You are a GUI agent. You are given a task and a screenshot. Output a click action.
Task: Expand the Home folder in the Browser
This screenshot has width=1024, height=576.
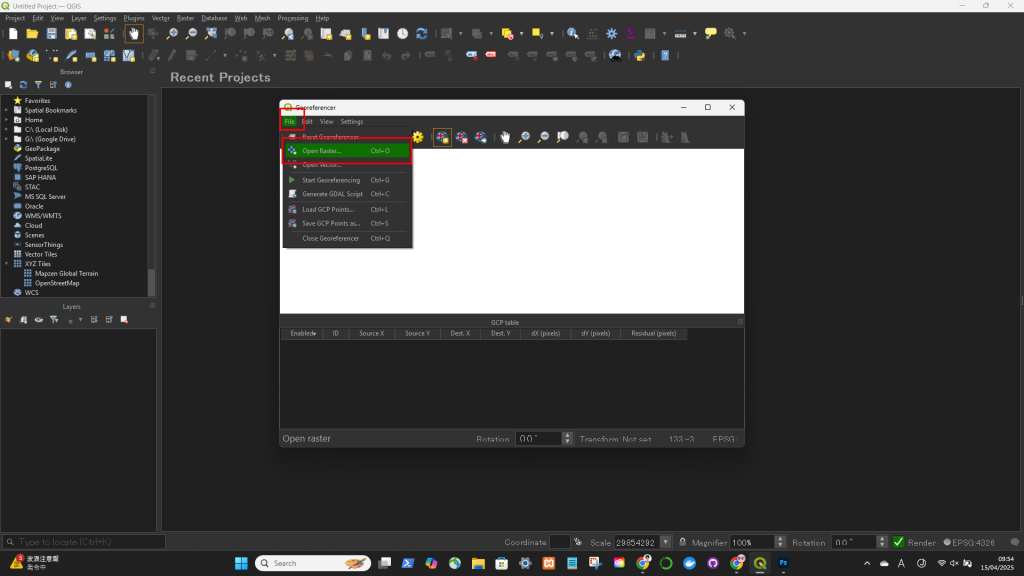click(x=7, y=120)
